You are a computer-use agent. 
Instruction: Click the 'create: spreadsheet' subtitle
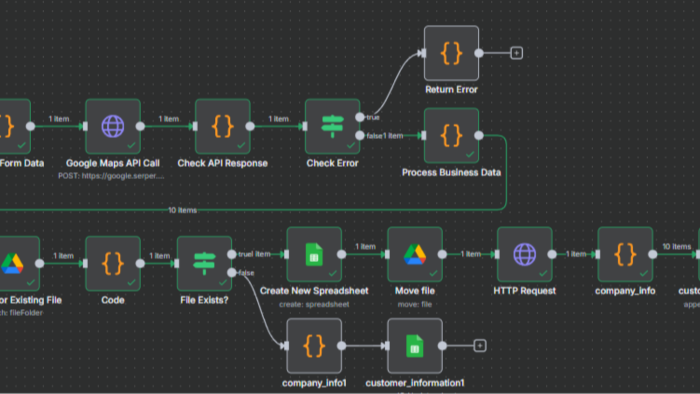coord(314,304)
